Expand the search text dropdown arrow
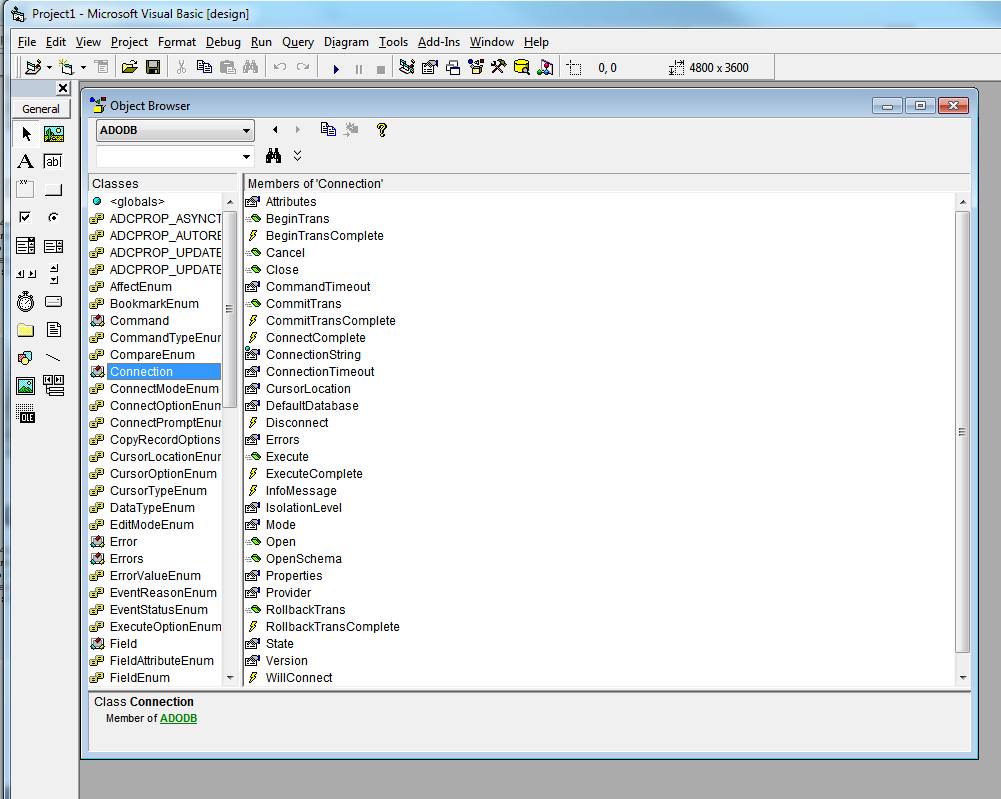Viewport: 1001px width, 799px height. tap(246, 157)
